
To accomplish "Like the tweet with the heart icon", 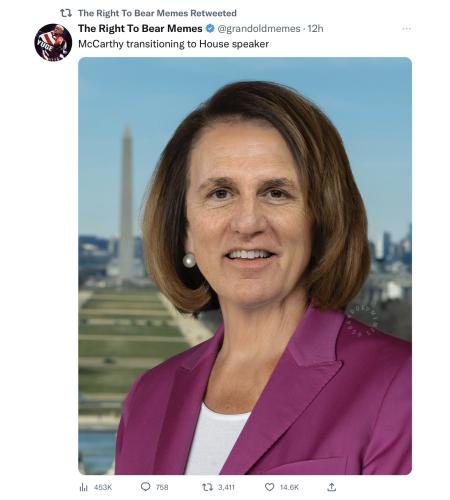I will point(269,487).
